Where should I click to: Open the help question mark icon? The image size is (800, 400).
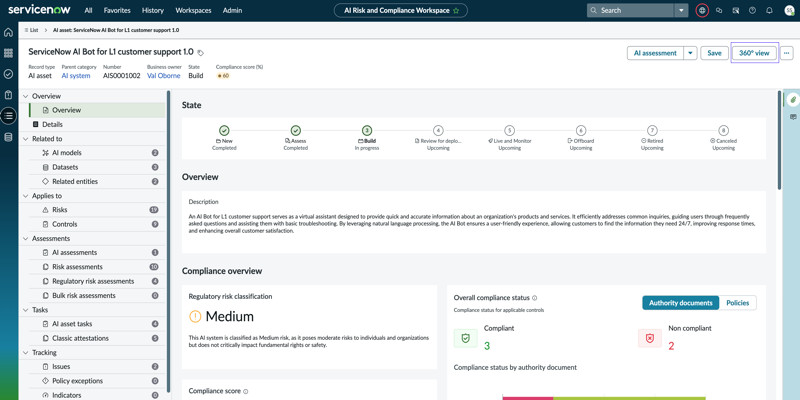(752, 10)
